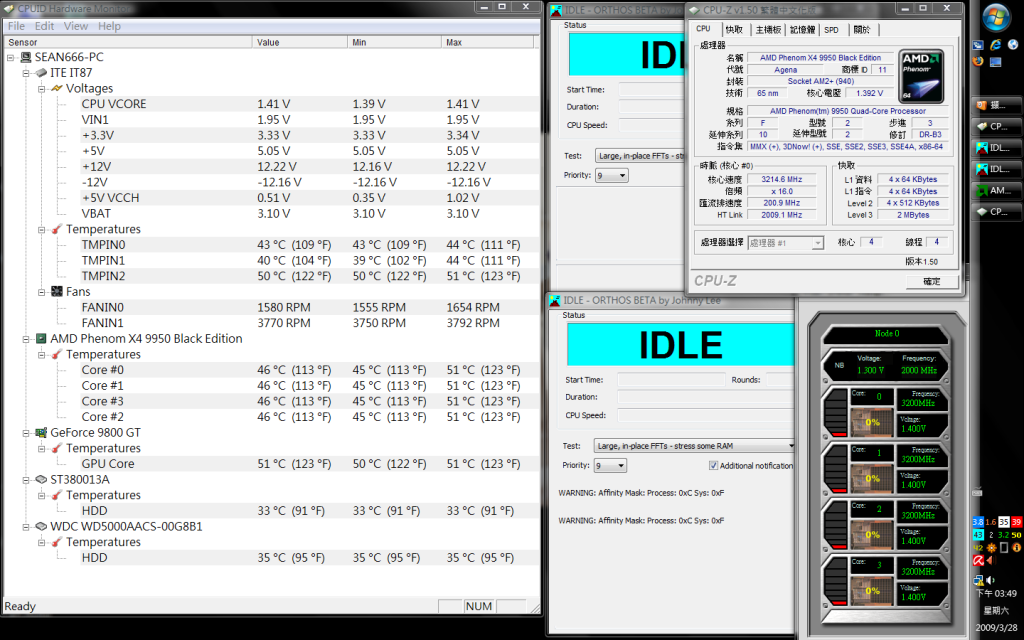Select the Core #3 temperature row
The width and height of the screenshot is (1024, 640).
tap(310, 401)
